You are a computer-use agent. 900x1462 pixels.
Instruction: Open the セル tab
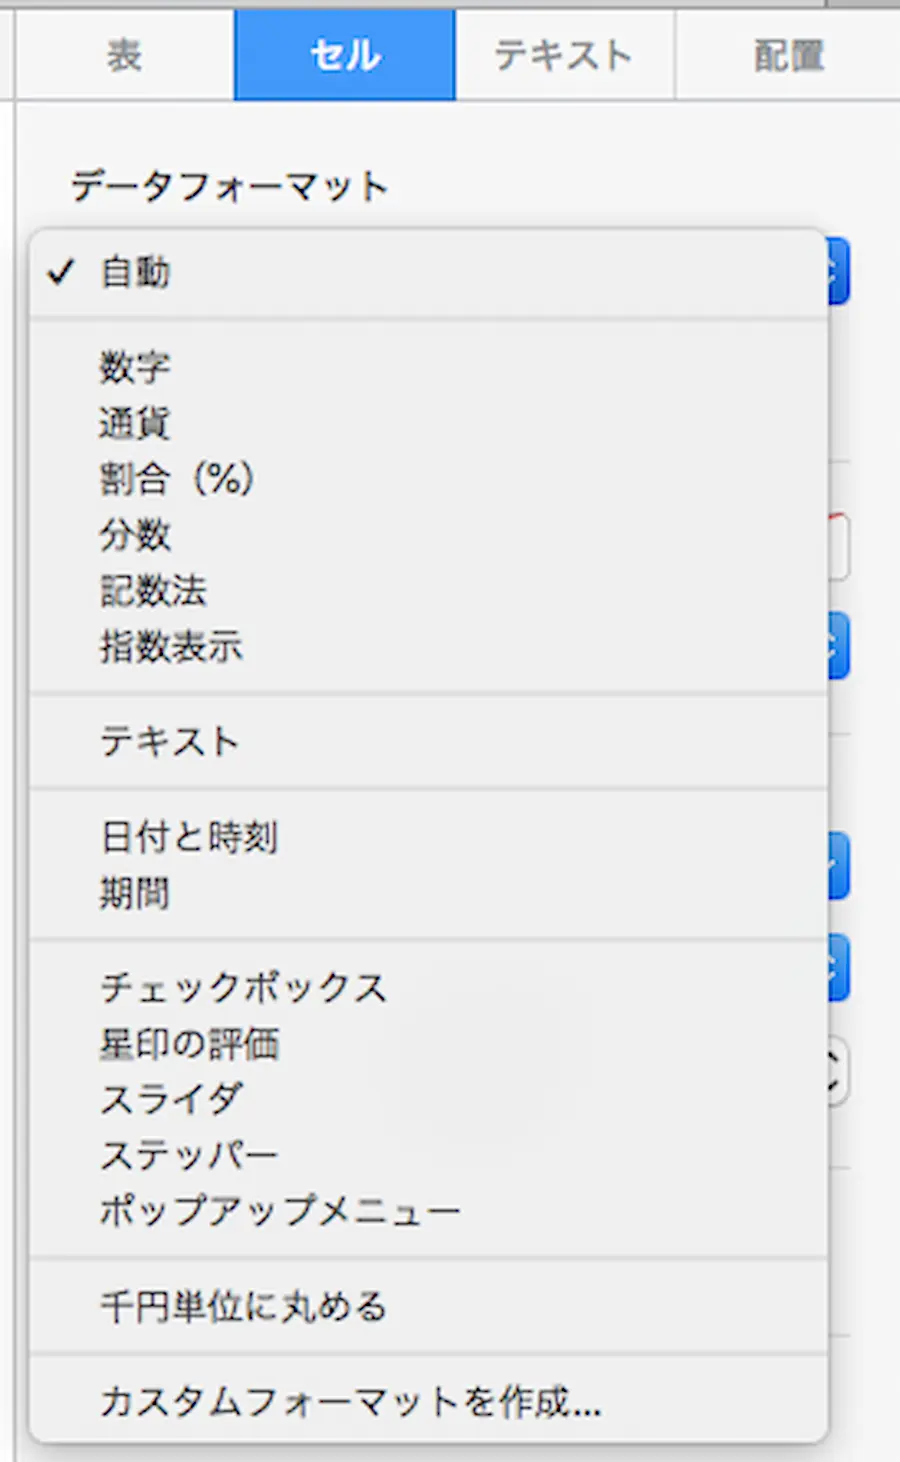345,56
